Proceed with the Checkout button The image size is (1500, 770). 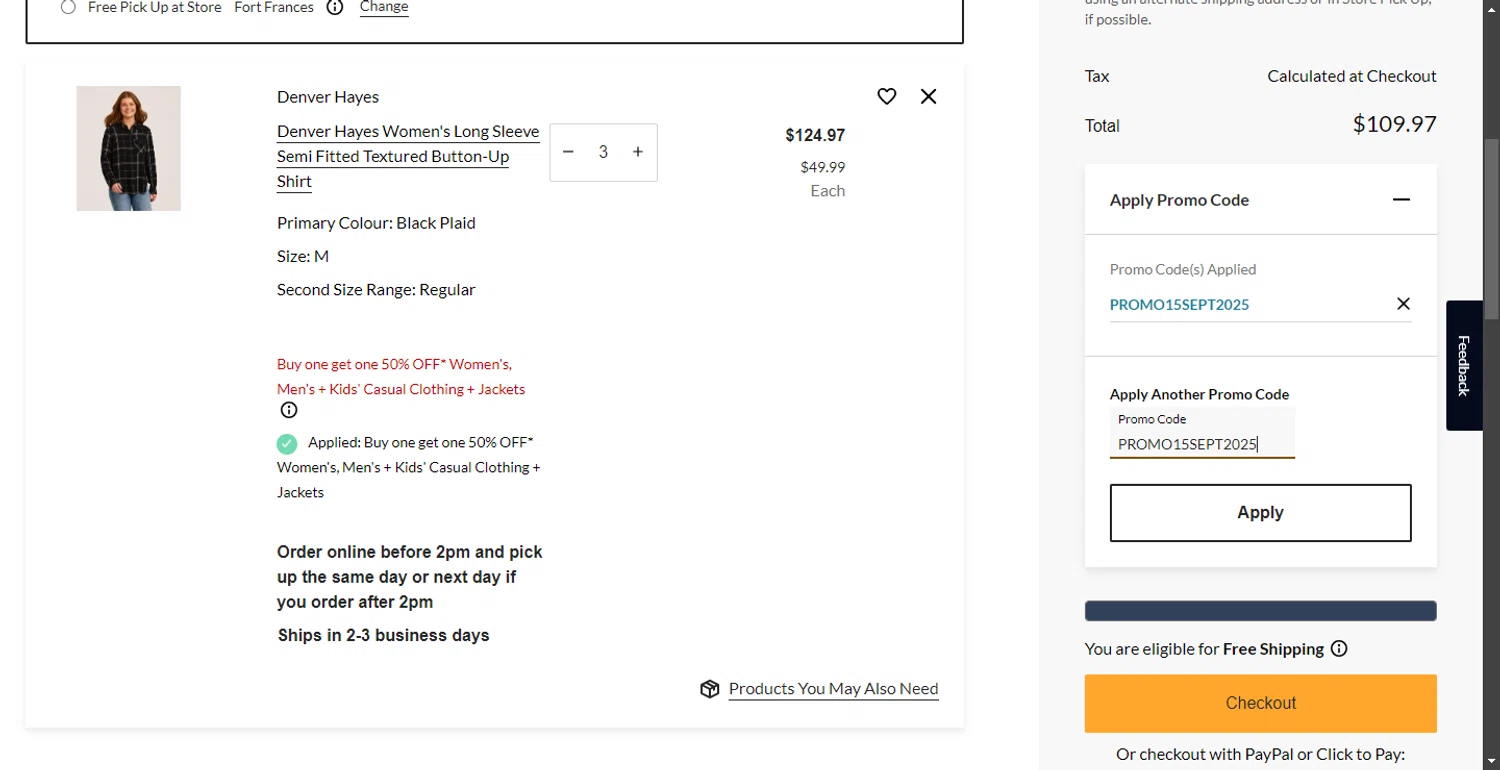pyautogui.click(x=1260, y=703)
